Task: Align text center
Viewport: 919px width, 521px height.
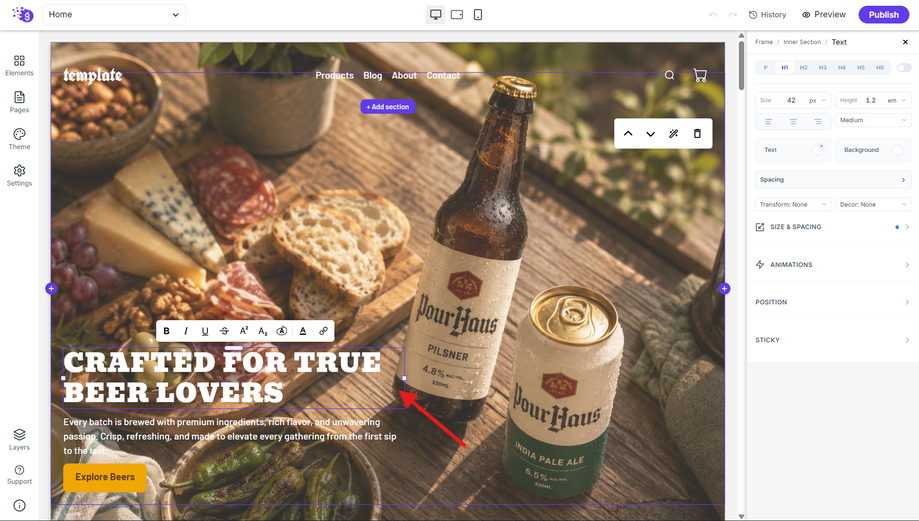Action: (x=793, y=121)
